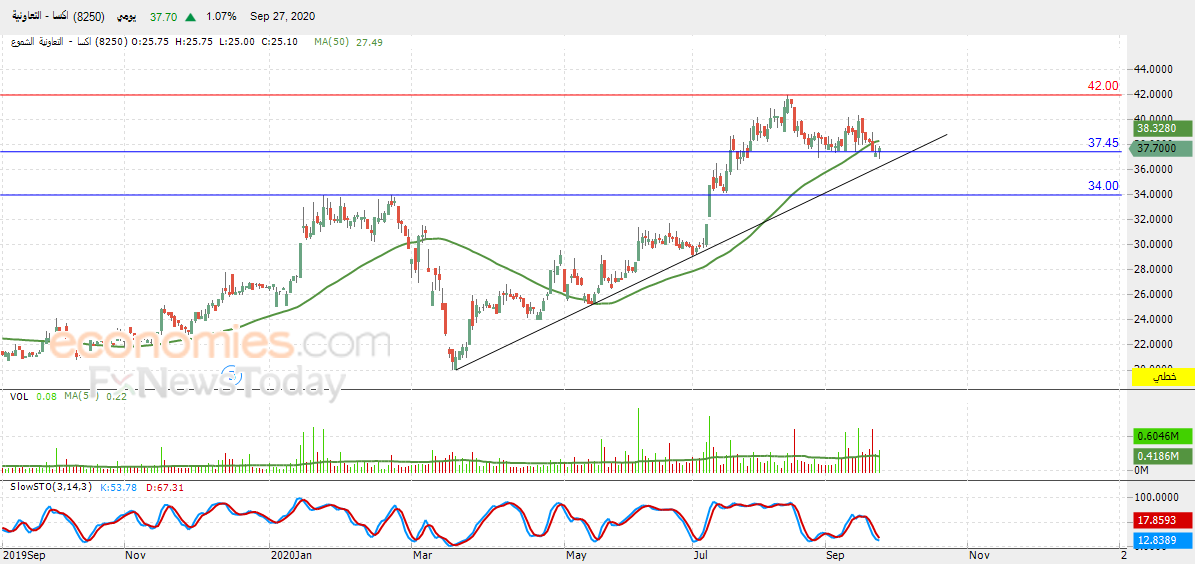The height and width of the screenshot is (564, 1195).
Task: Click the 24.0000 price axis label
Action: click(x=1155, y=319)
